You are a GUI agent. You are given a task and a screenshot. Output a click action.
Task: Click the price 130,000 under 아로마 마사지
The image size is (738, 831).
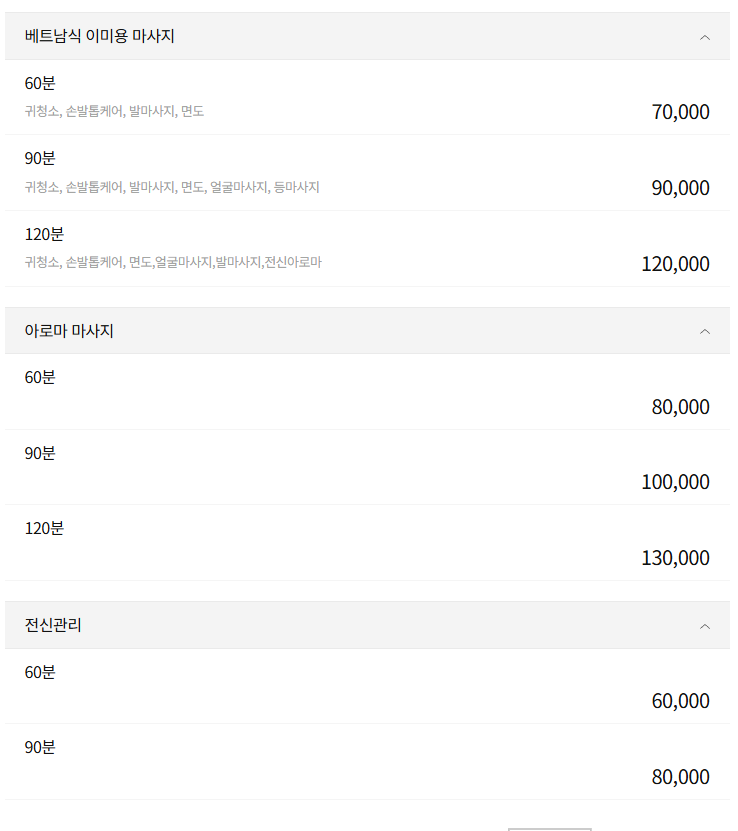point(675,556)
